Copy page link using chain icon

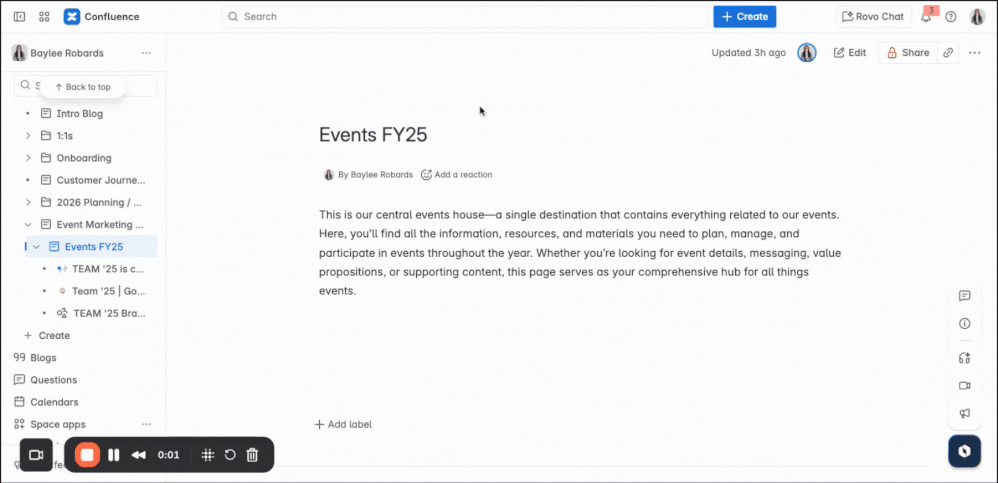coord(948,53)
